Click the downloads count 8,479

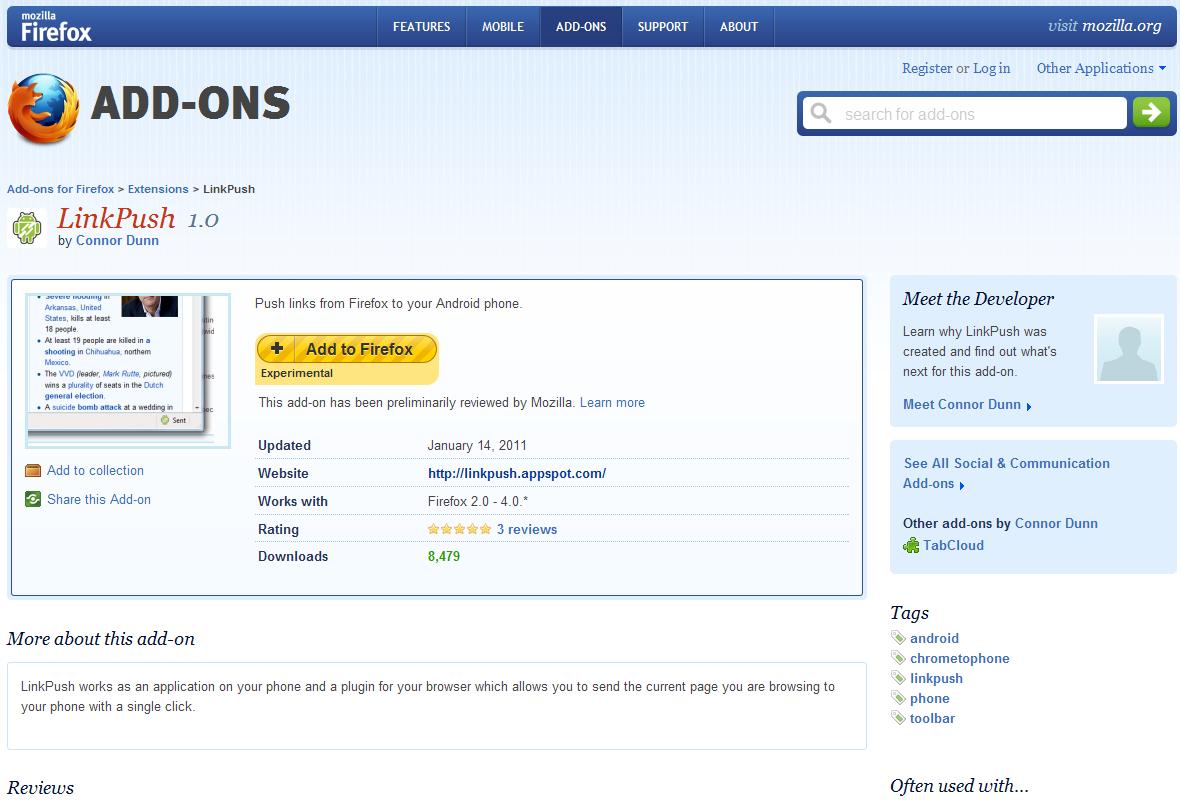[x=444, y=557]
